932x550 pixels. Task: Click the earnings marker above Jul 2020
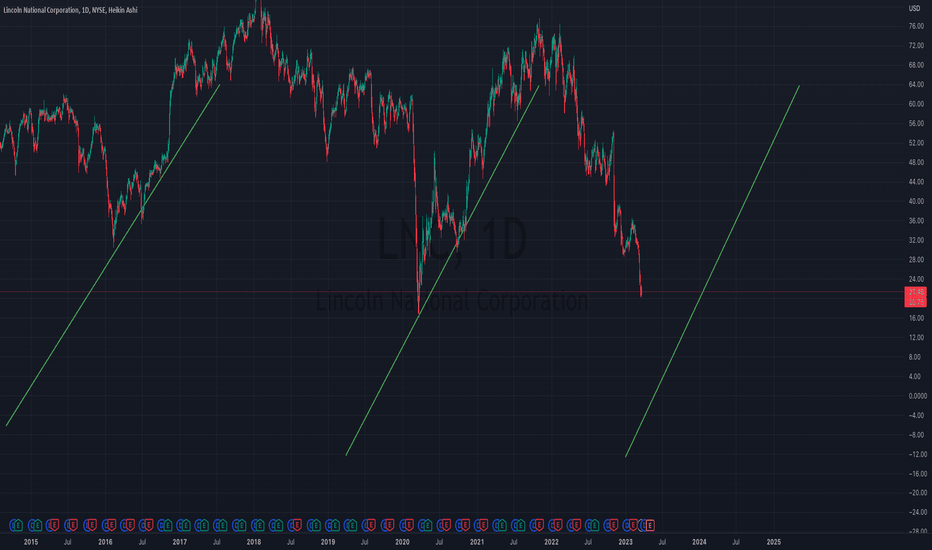[444, 525]
